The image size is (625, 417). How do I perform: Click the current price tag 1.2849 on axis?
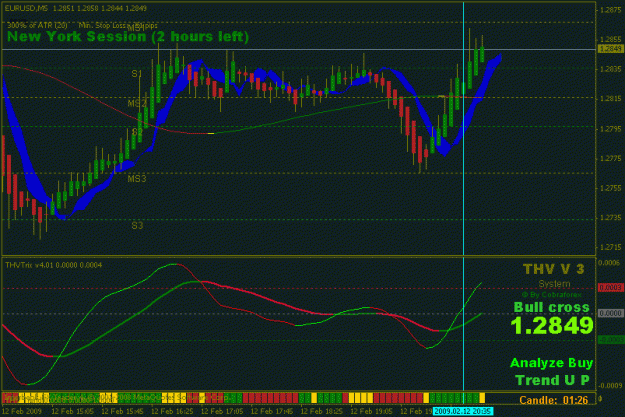click(x=611, y=49)
